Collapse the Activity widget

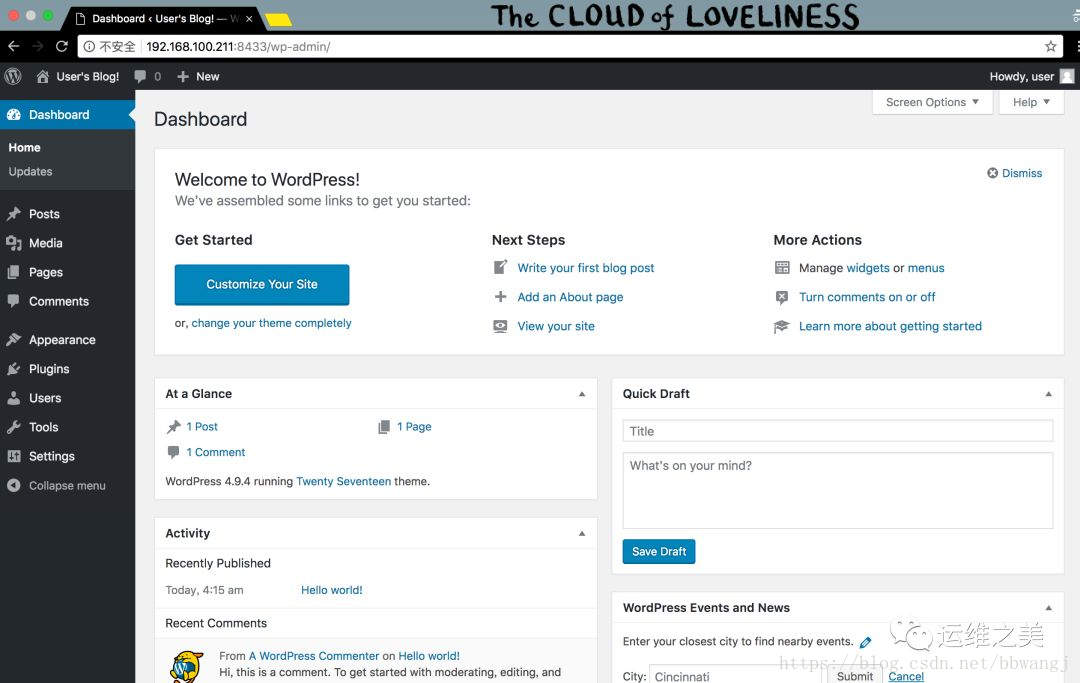pos(582,533)
